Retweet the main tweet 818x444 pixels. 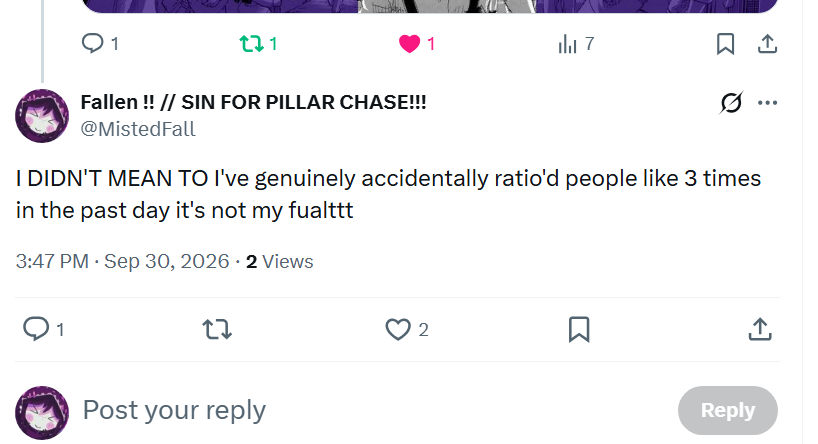click(217, 330)
